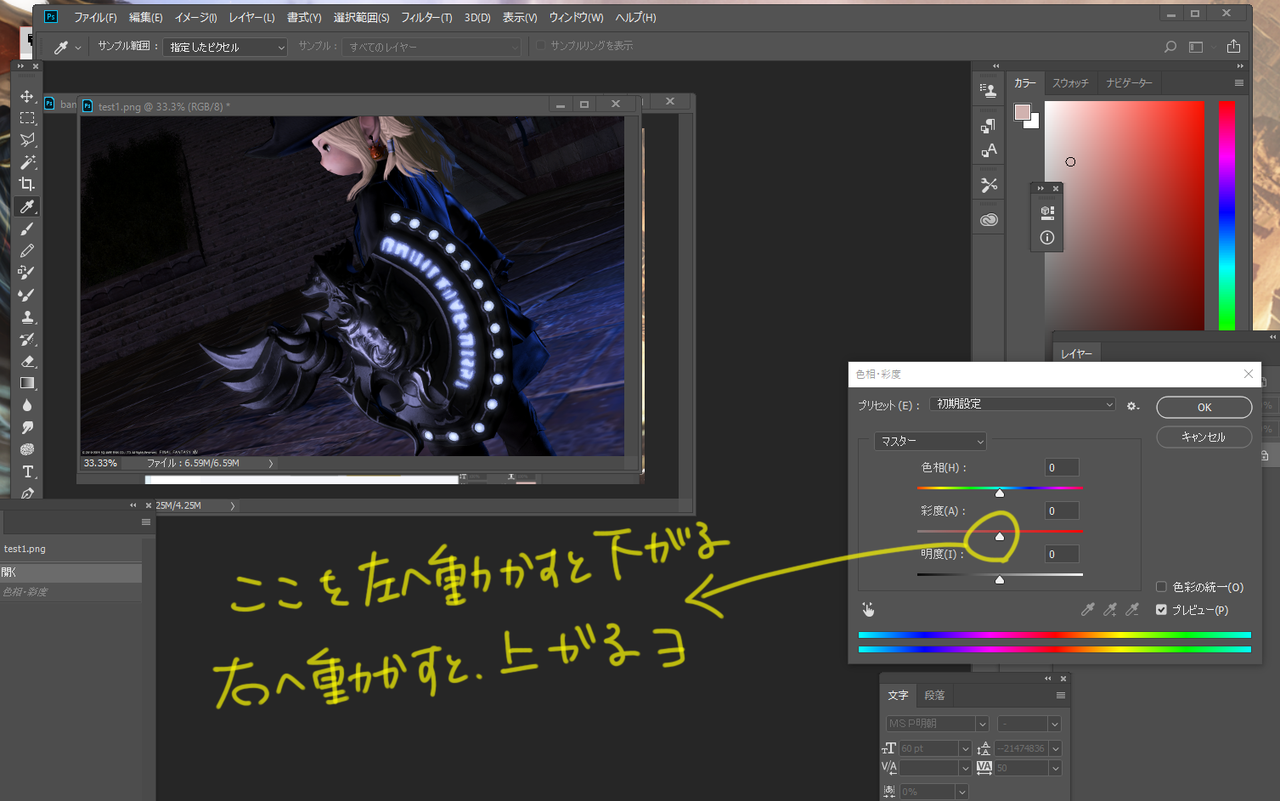The width and height of the screenshot is (1280, 801).
Task: Open the サンプル範囲 dropdown
Action: click(227, 47)
